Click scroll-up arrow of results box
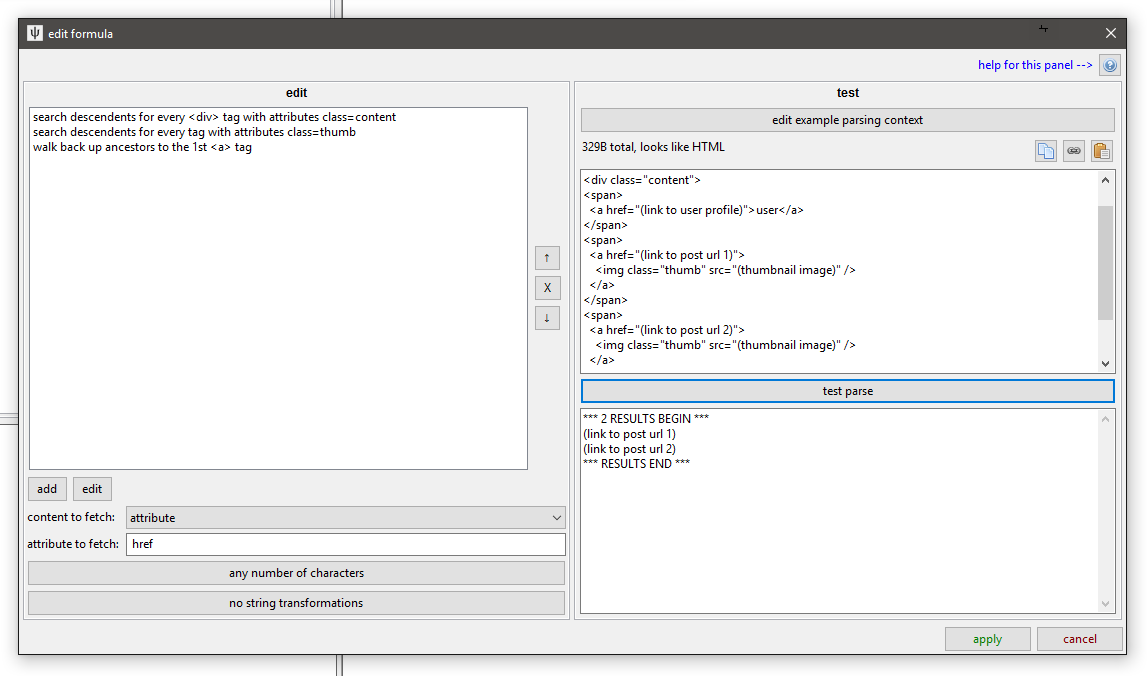The height and width of the screenshot is (676, 1147). 1105,419
